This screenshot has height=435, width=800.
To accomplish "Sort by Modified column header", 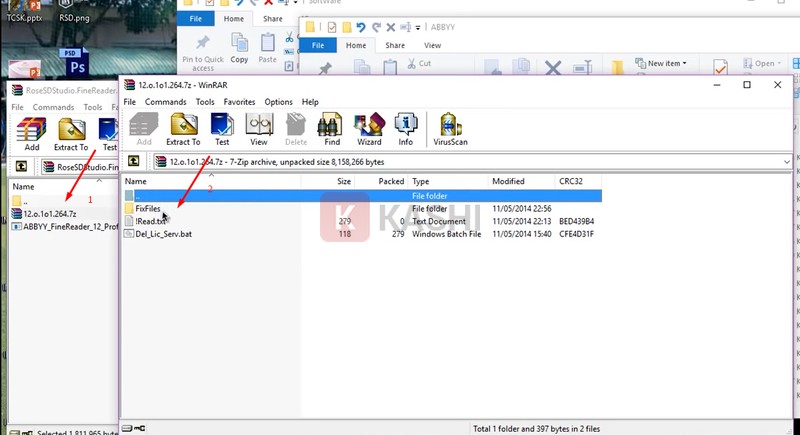I will pyautogui.click(x=521, y=181).
